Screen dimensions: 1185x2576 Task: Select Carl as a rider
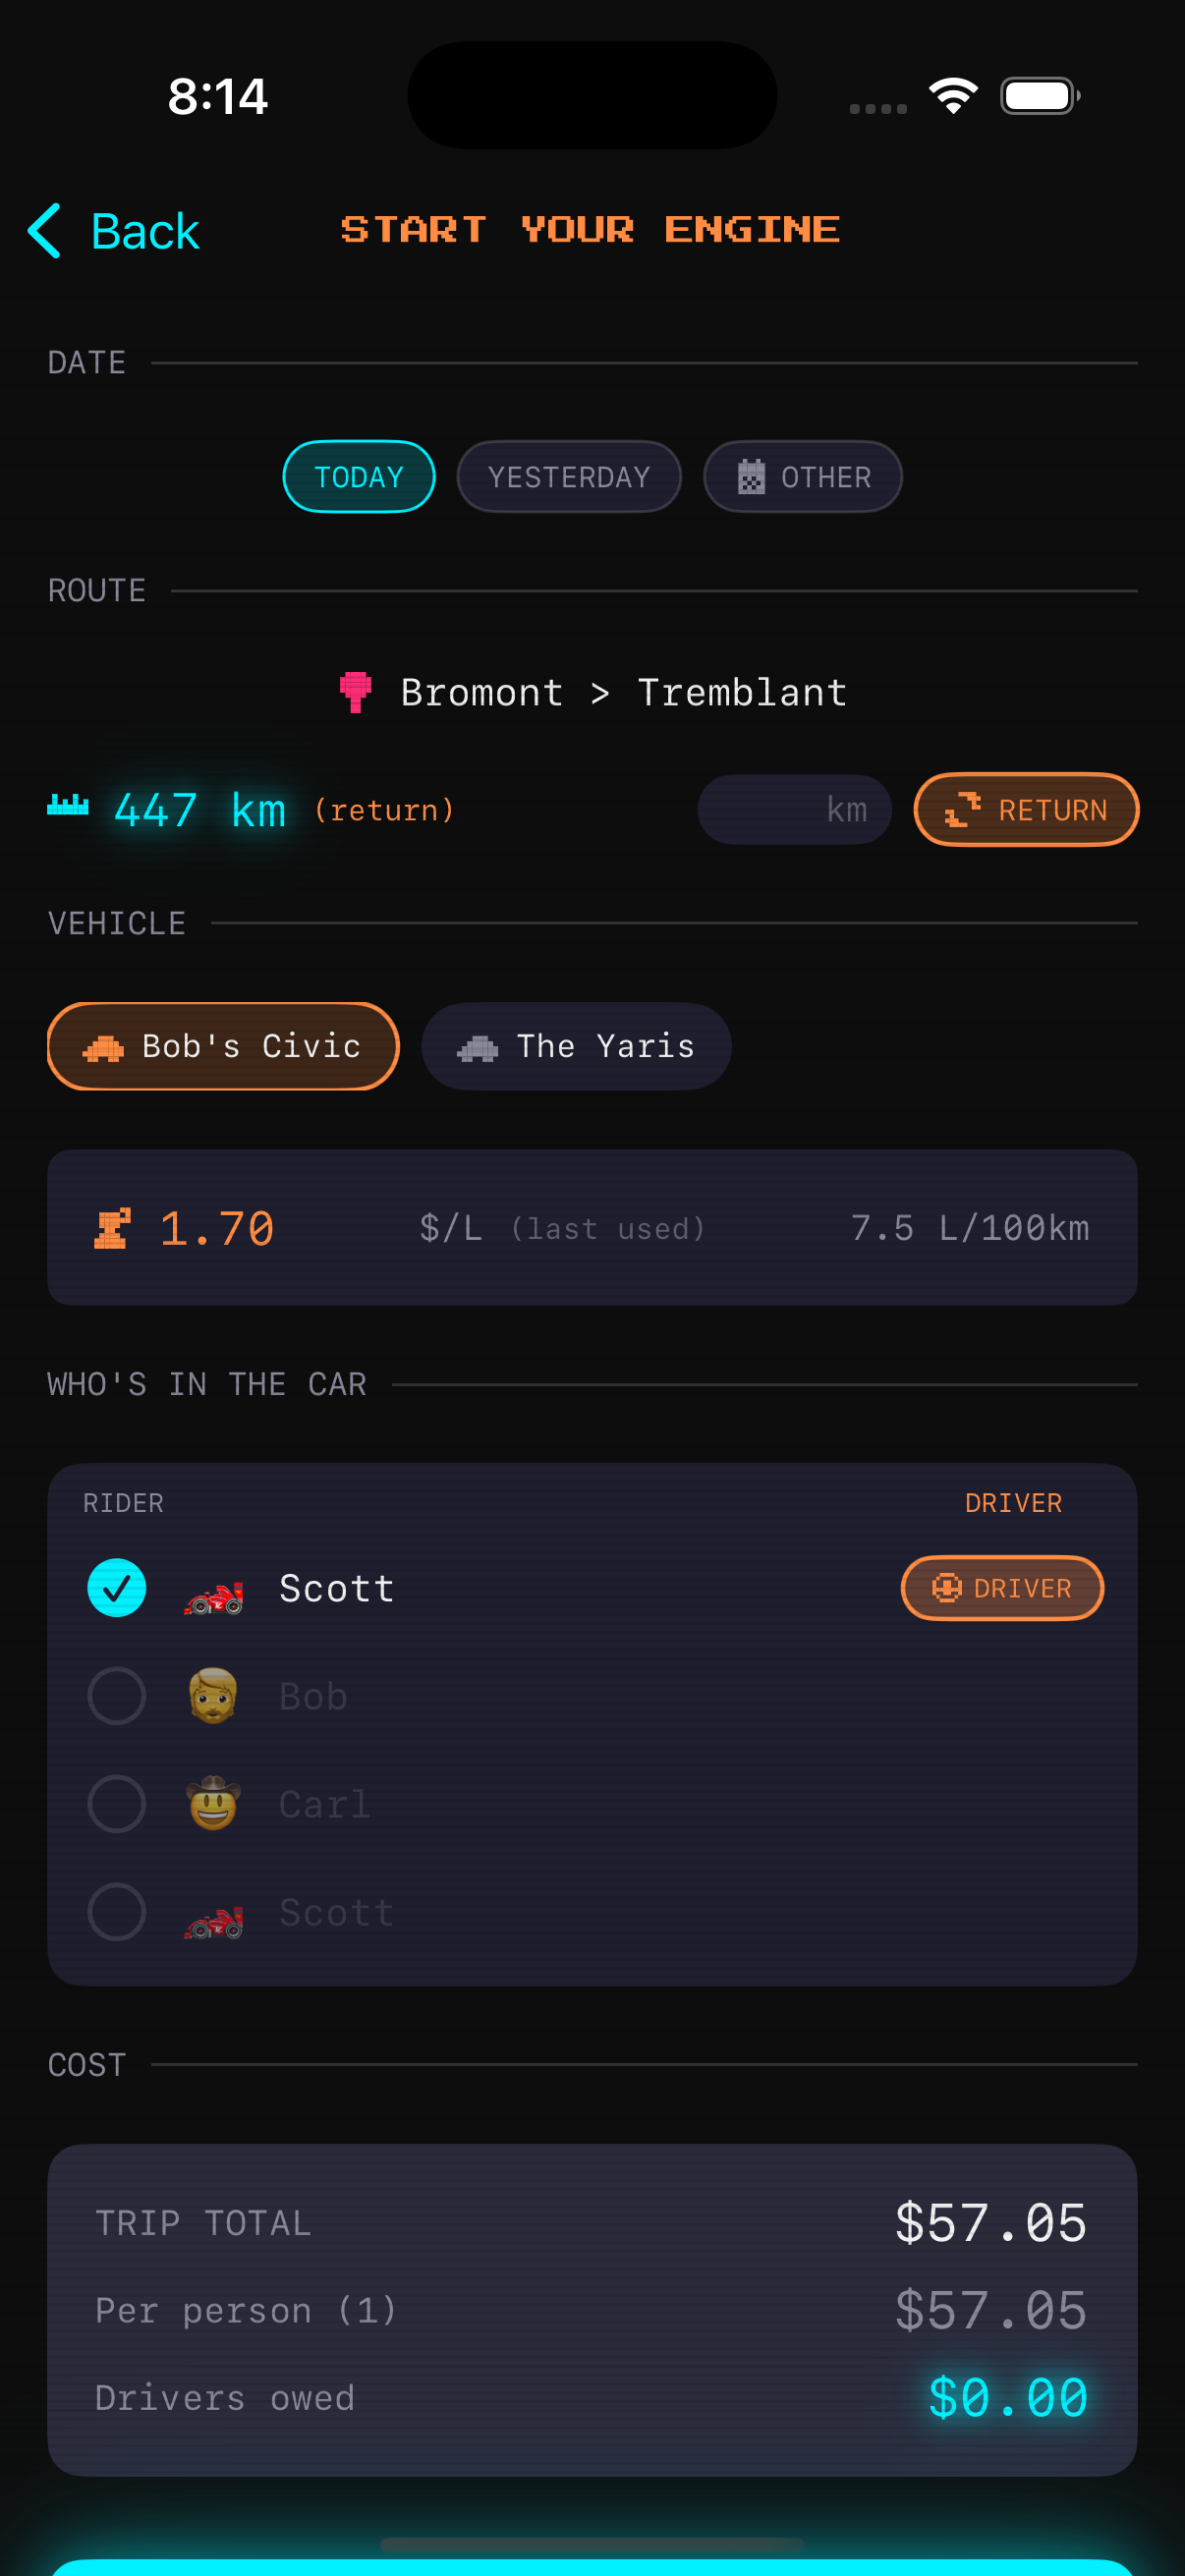pos(116,1804)
